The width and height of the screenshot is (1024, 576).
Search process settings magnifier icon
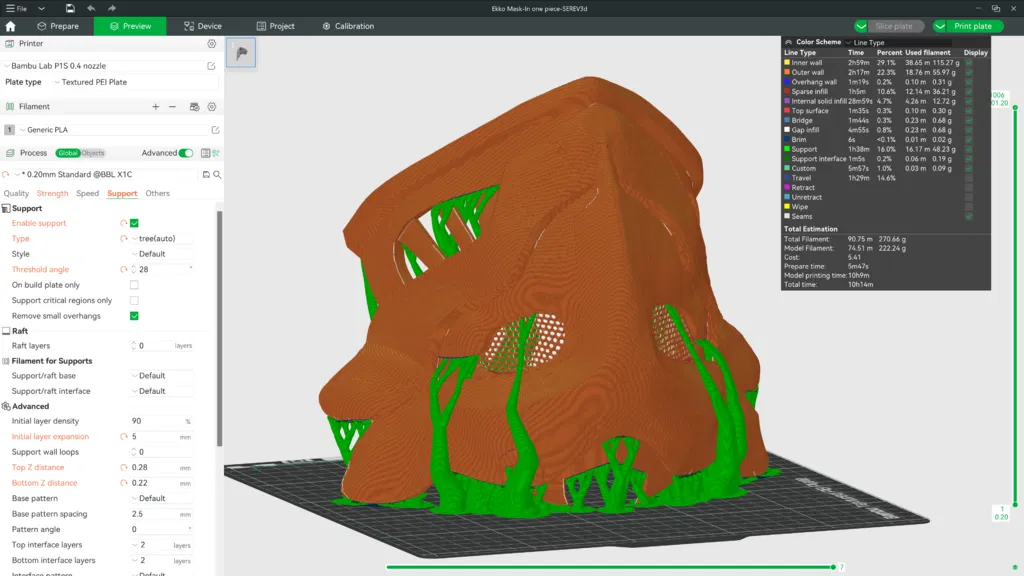click(x=217, y=174)
